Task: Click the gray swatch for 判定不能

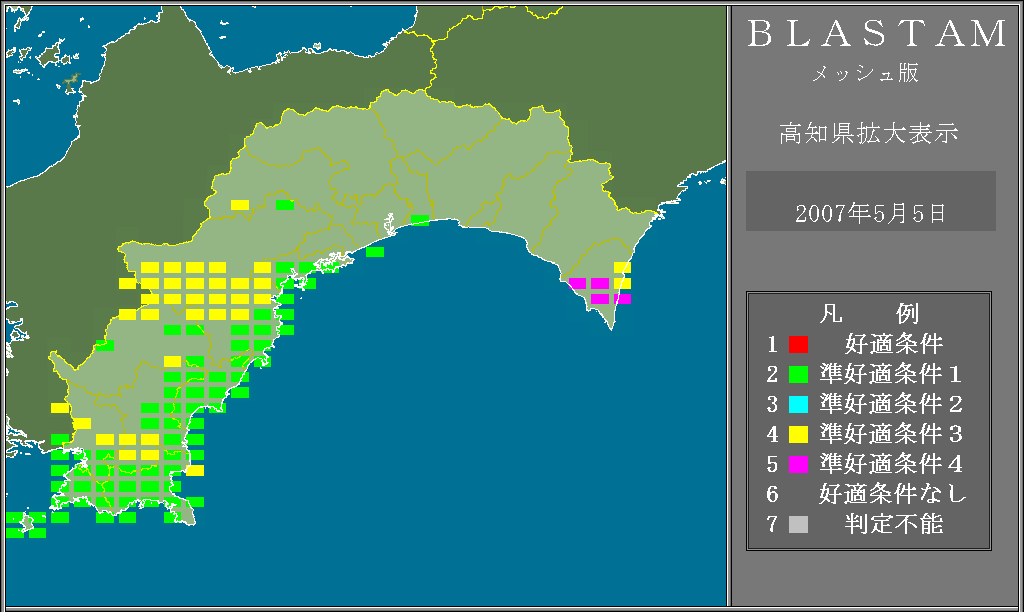Action: click(798, 524)
